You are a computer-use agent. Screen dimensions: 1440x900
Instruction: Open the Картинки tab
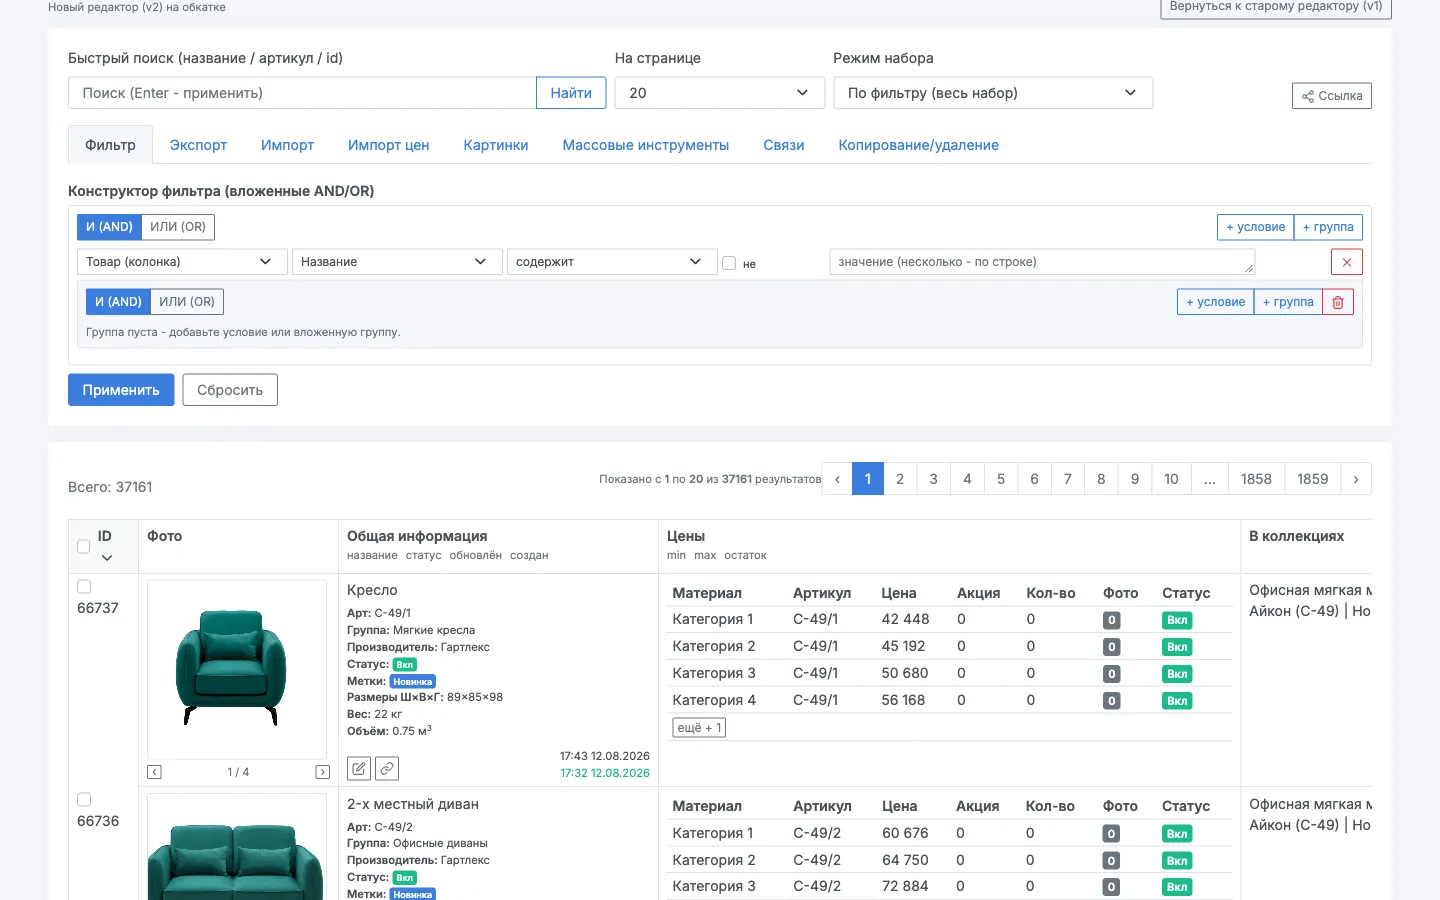click(x=496, y=145)
